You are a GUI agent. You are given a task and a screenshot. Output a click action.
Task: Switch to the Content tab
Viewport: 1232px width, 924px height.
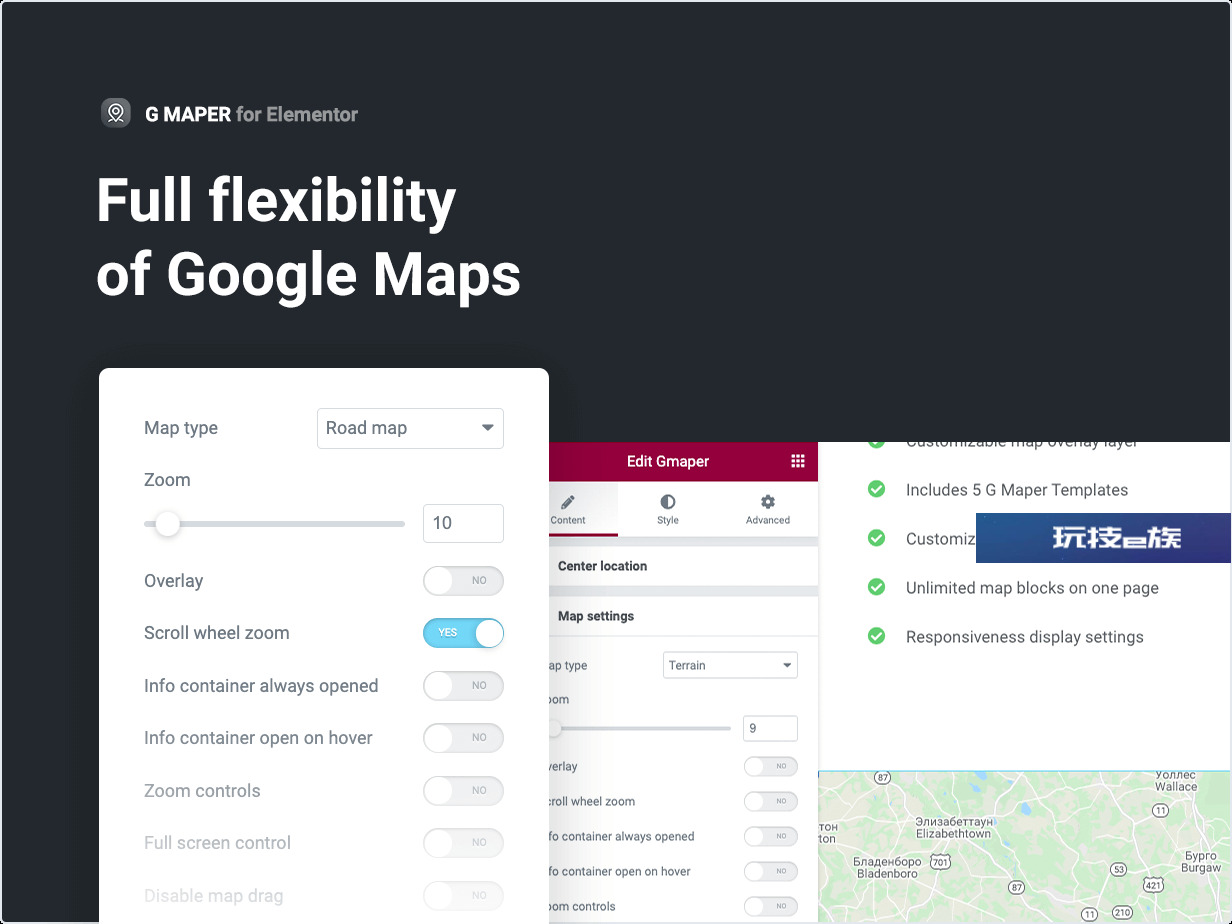[583, 509]
